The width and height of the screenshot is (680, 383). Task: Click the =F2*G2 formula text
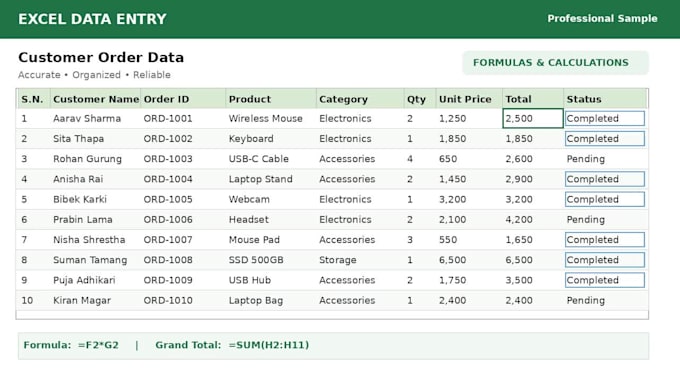click(x=98, y=345)
